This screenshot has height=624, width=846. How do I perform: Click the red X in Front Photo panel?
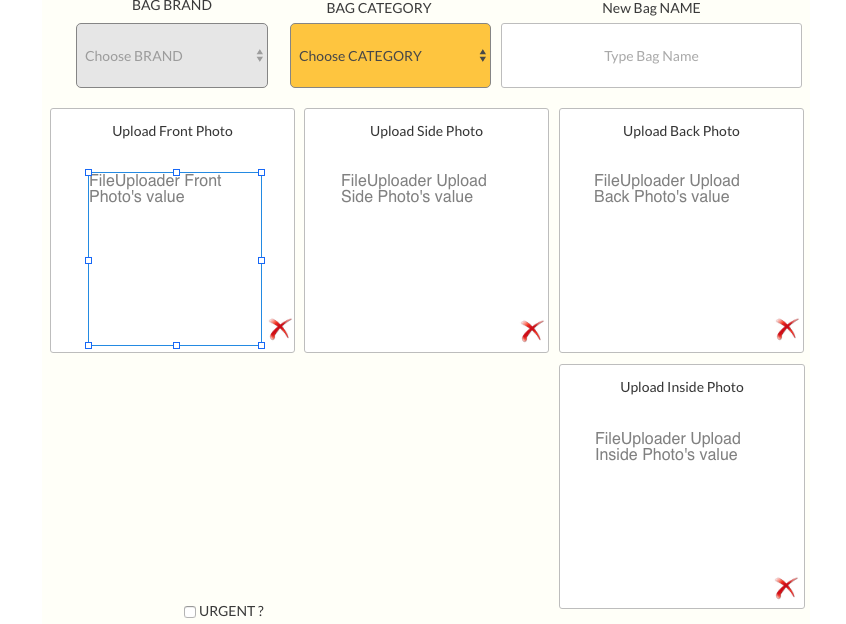pyautogui.click(x=280, y=329)
